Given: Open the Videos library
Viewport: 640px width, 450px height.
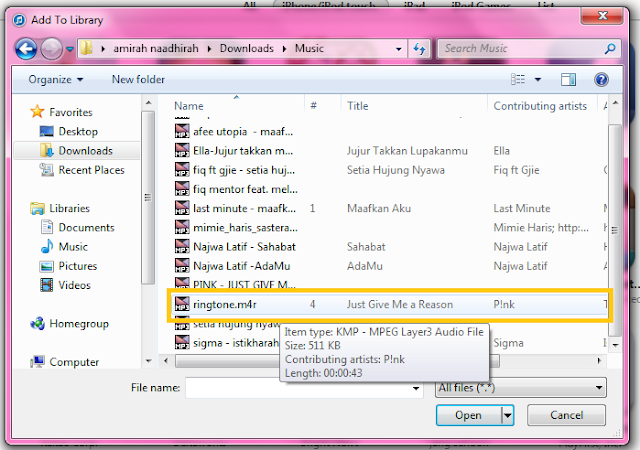Looking at the screenshot, I should [x=74, y=285].
